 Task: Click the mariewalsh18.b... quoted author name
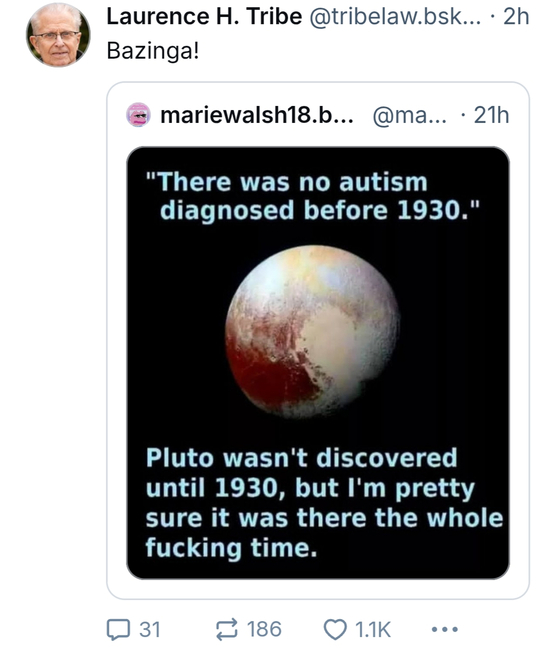click(257, 115)
